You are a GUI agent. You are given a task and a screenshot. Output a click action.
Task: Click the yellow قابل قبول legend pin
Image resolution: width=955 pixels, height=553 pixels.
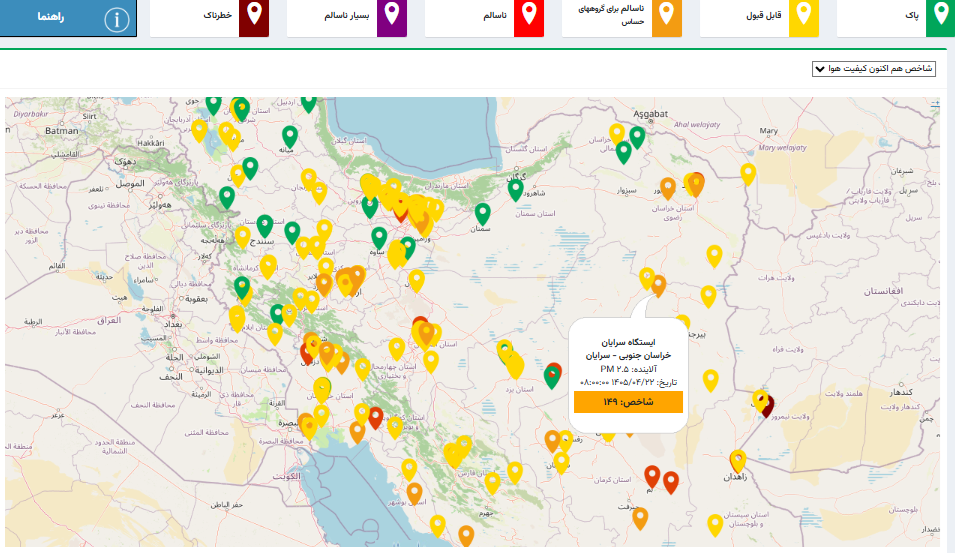point(804,17)
